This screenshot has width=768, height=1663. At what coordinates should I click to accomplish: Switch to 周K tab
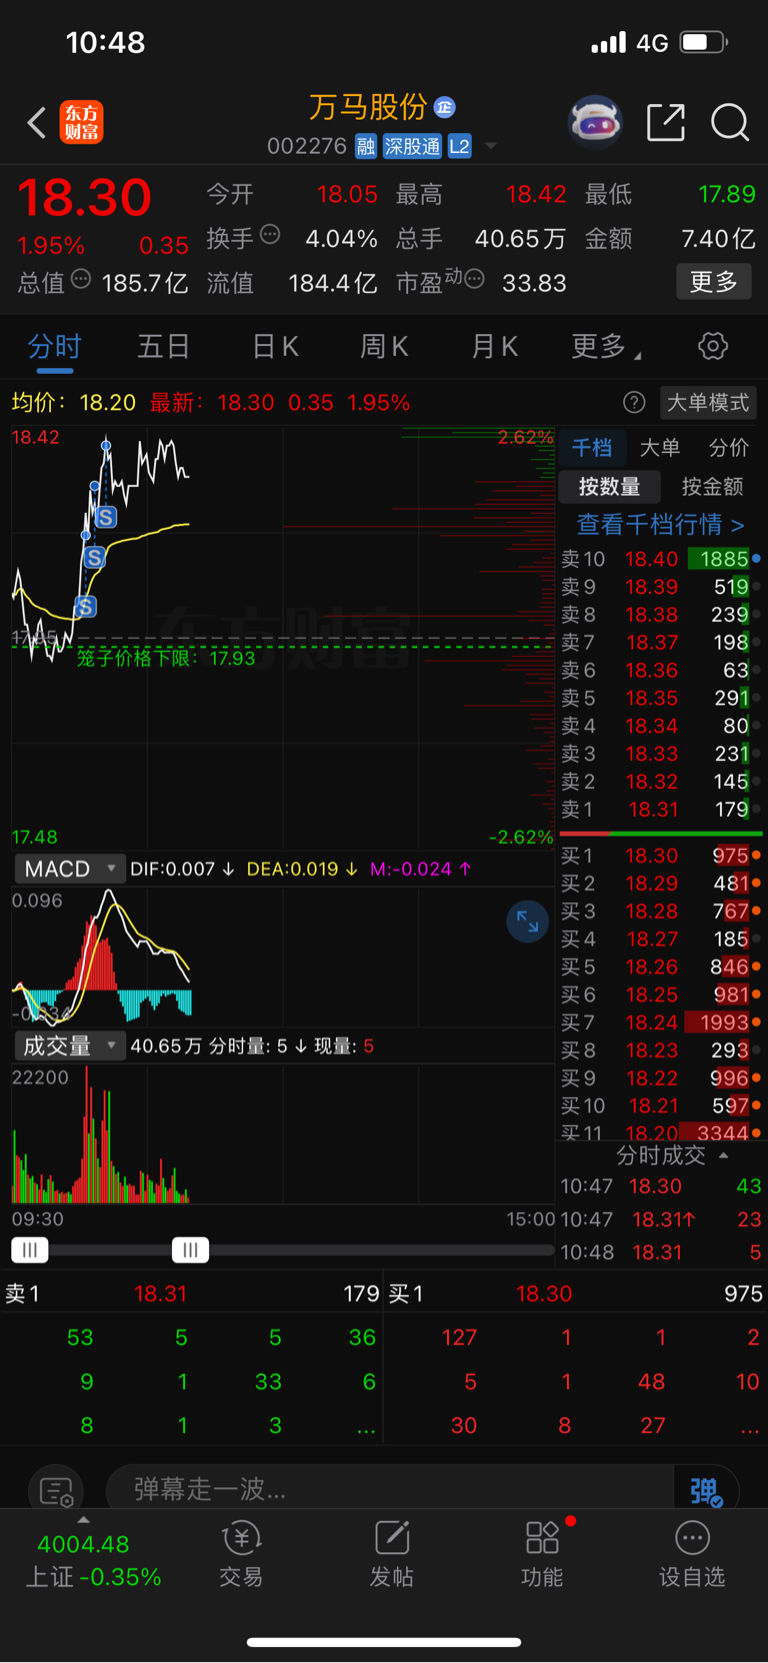384,347
